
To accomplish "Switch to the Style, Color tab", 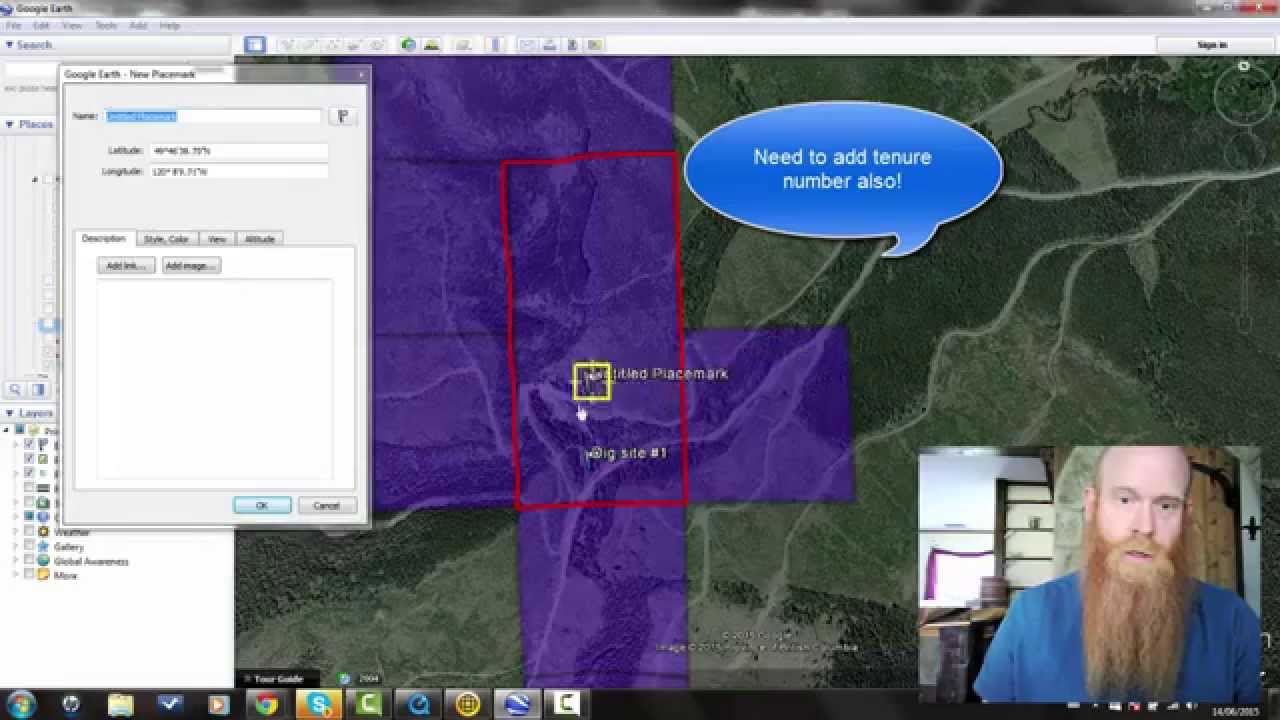I will tap(166, 239).
